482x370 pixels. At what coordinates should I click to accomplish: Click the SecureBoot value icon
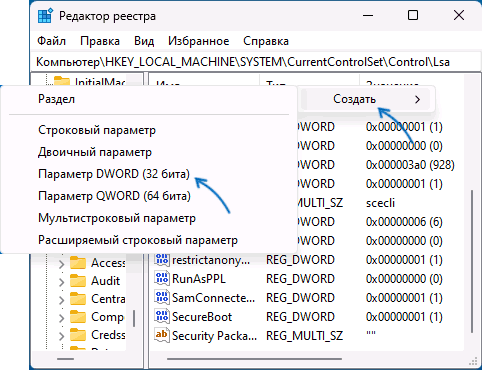162,317
